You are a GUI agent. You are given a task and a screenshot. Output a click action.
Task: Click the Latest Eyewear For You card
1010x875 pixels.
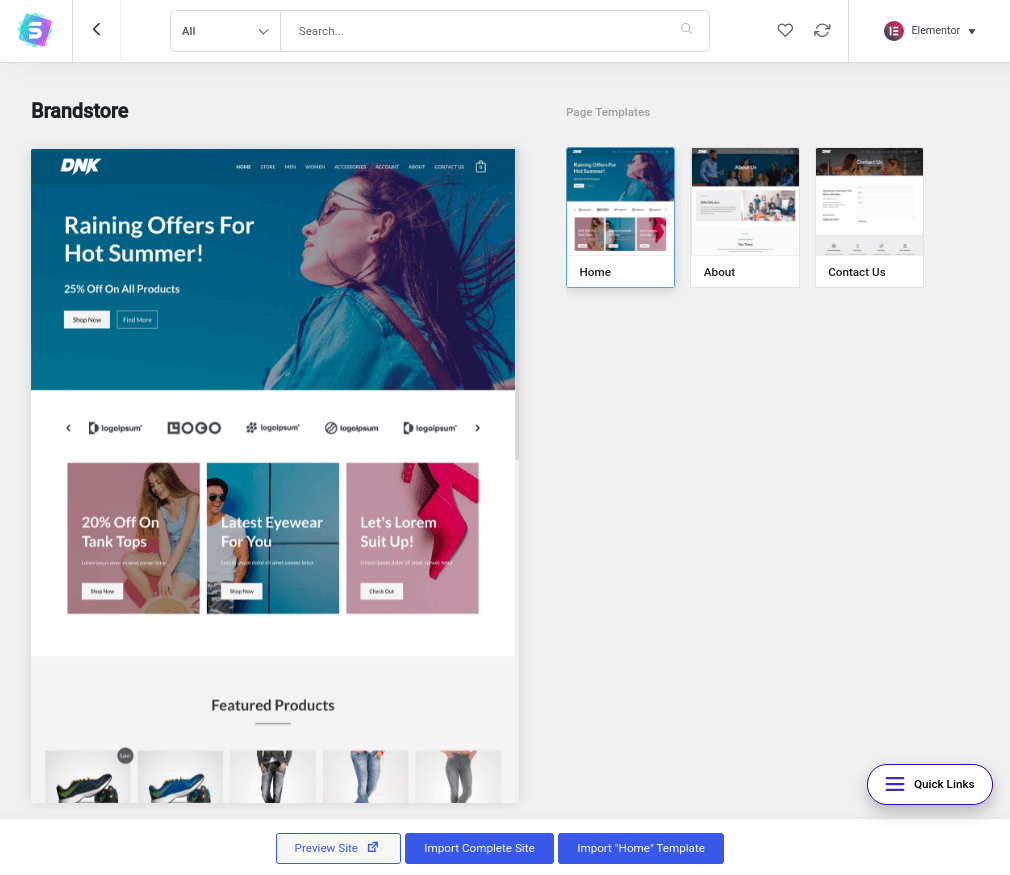point(272,538)
